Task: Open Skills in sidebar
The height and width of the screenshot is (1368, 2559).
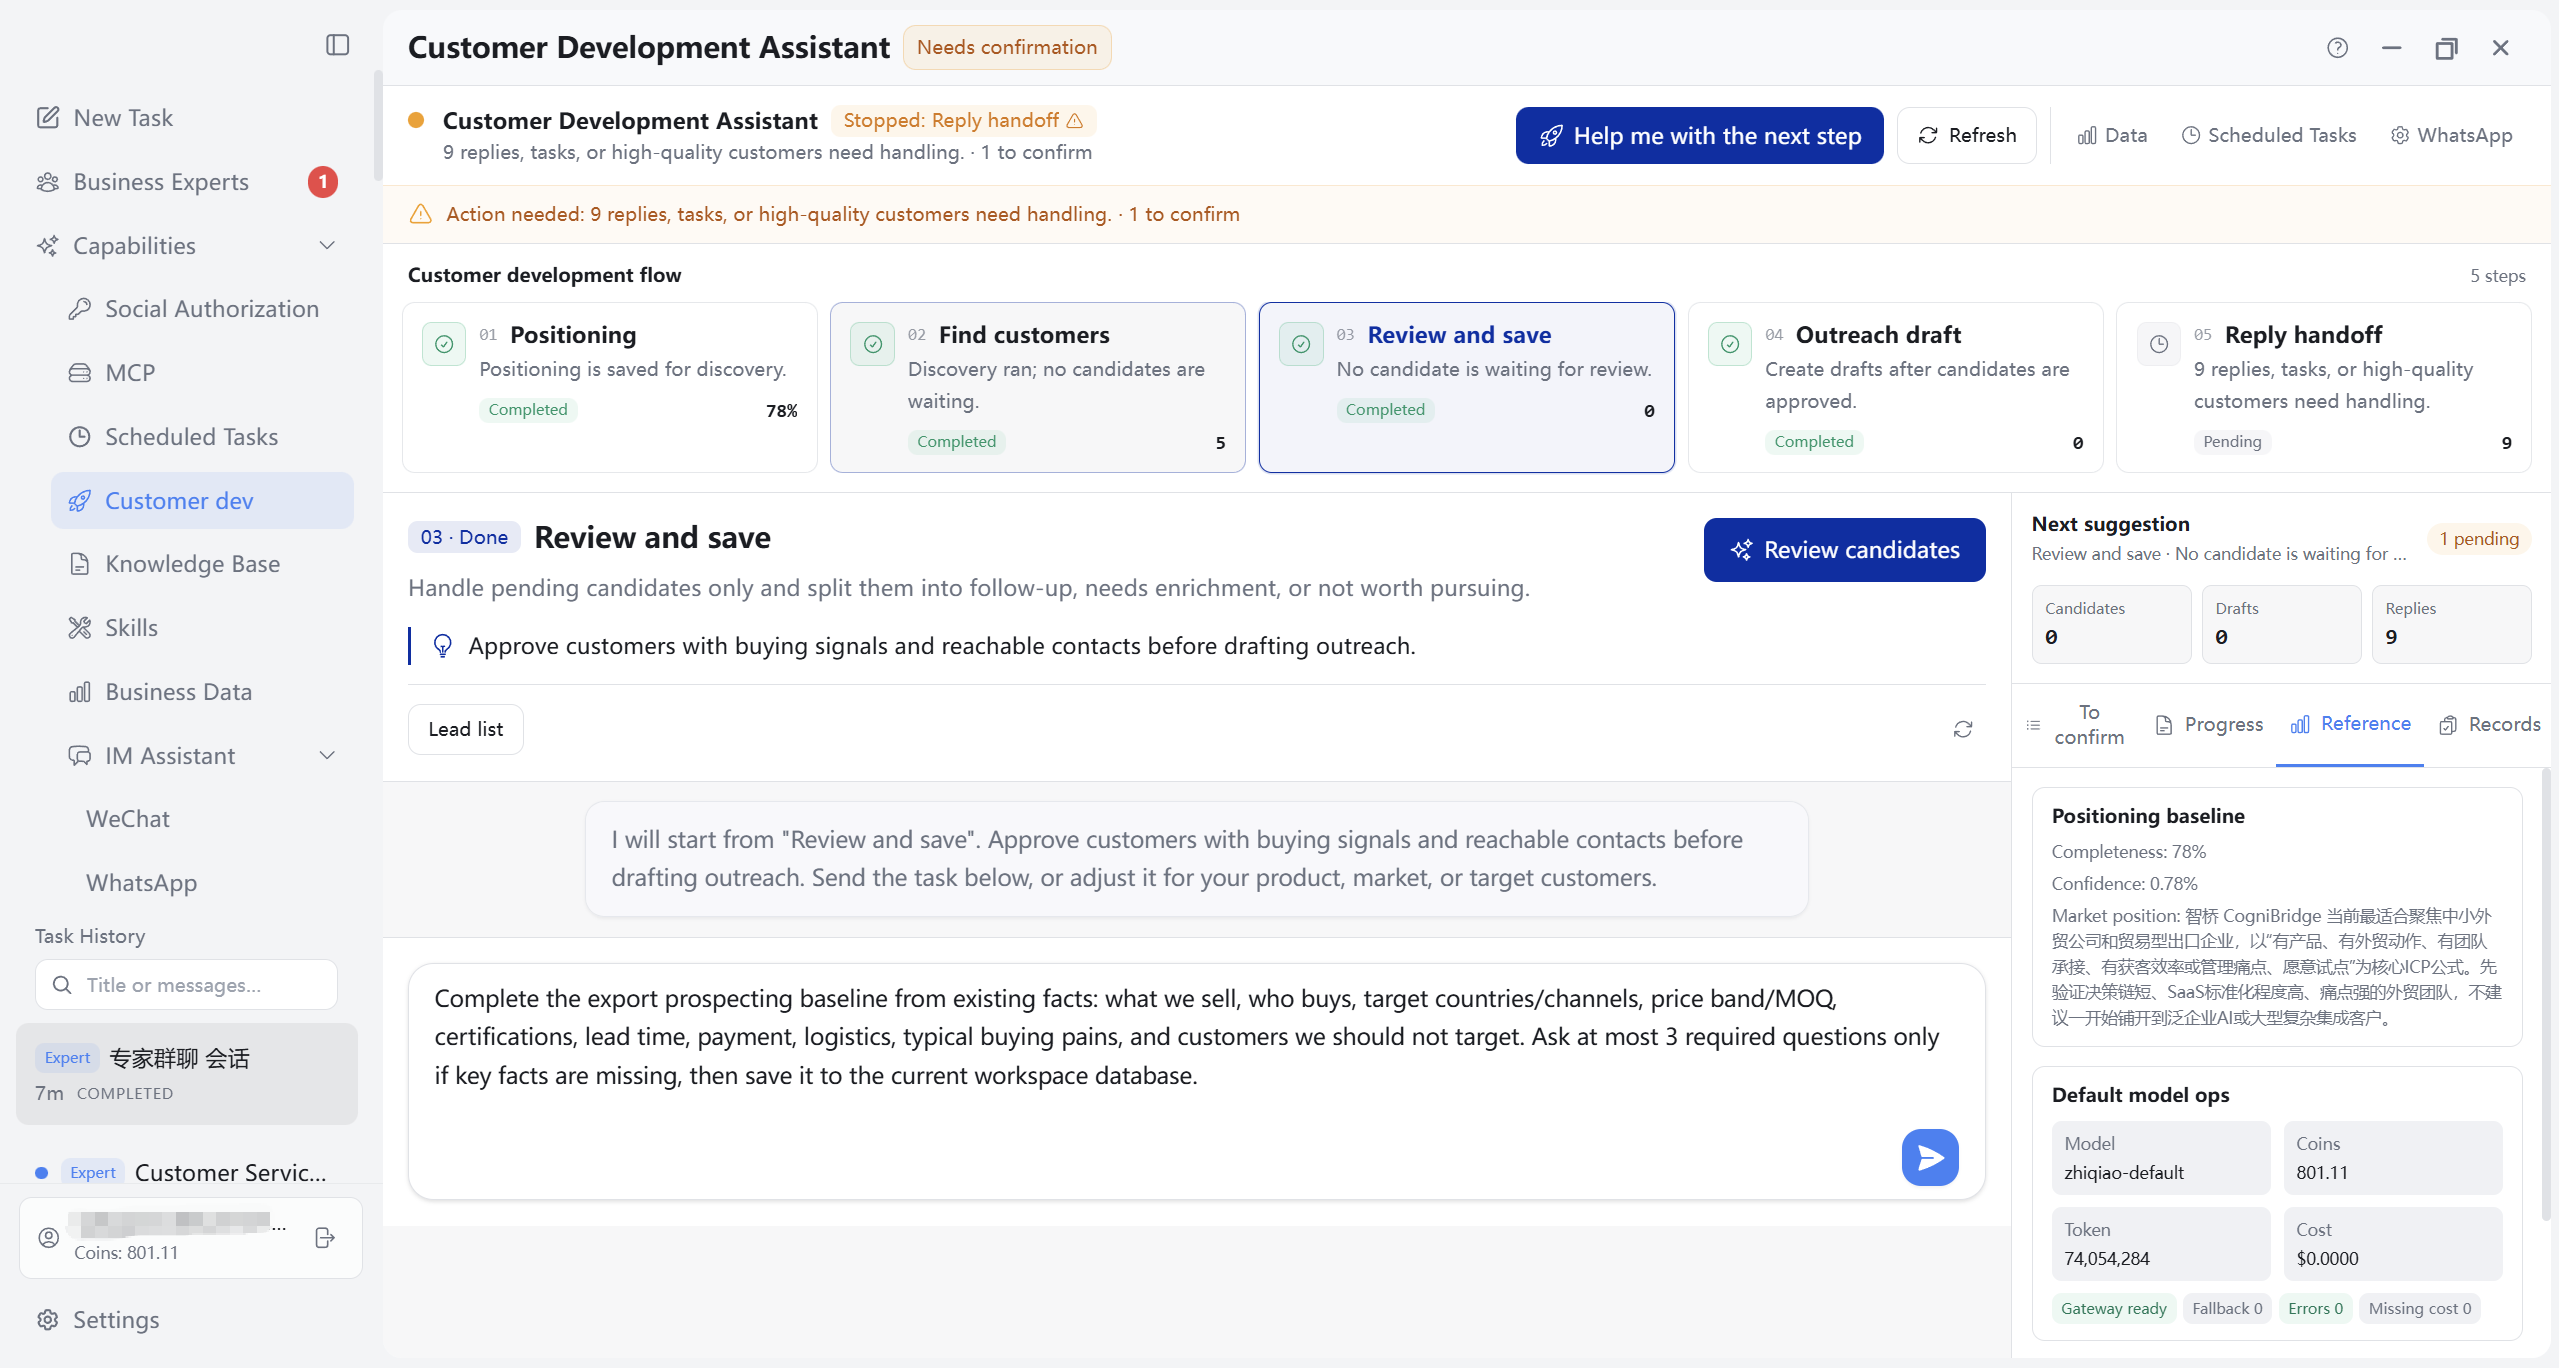Action: [x=202, y=628]
